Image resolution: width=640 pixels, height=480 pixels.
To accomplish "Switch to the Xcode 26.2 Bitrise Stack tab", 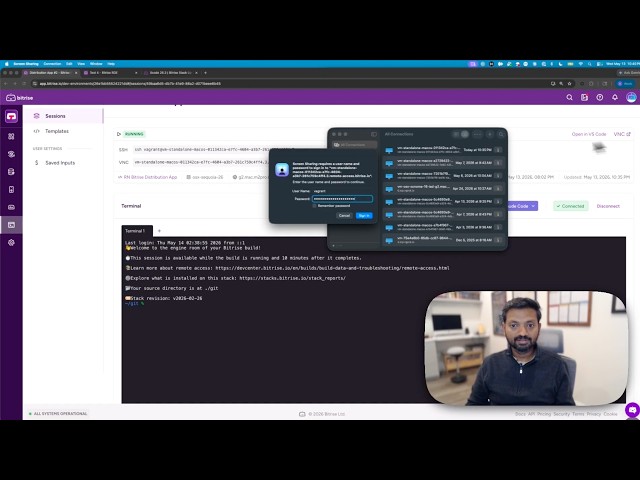I will [x=171, y=73].
